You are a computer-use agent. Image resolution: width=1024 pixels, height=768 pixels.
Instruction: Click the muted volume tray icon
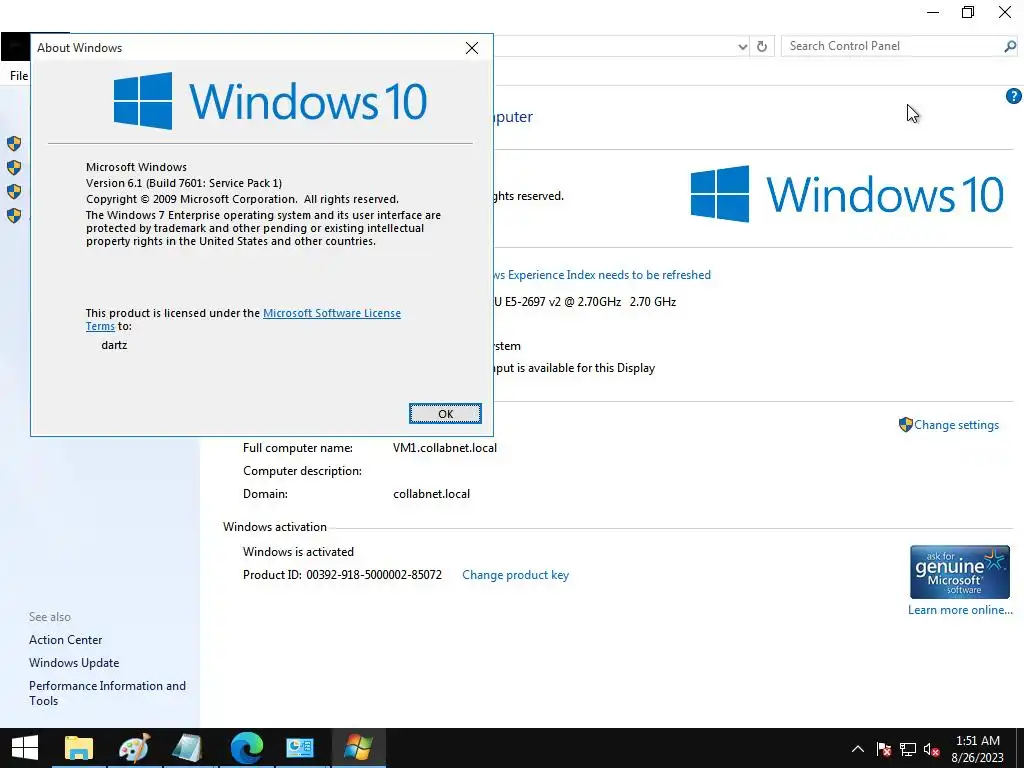(x=931, y=749)
